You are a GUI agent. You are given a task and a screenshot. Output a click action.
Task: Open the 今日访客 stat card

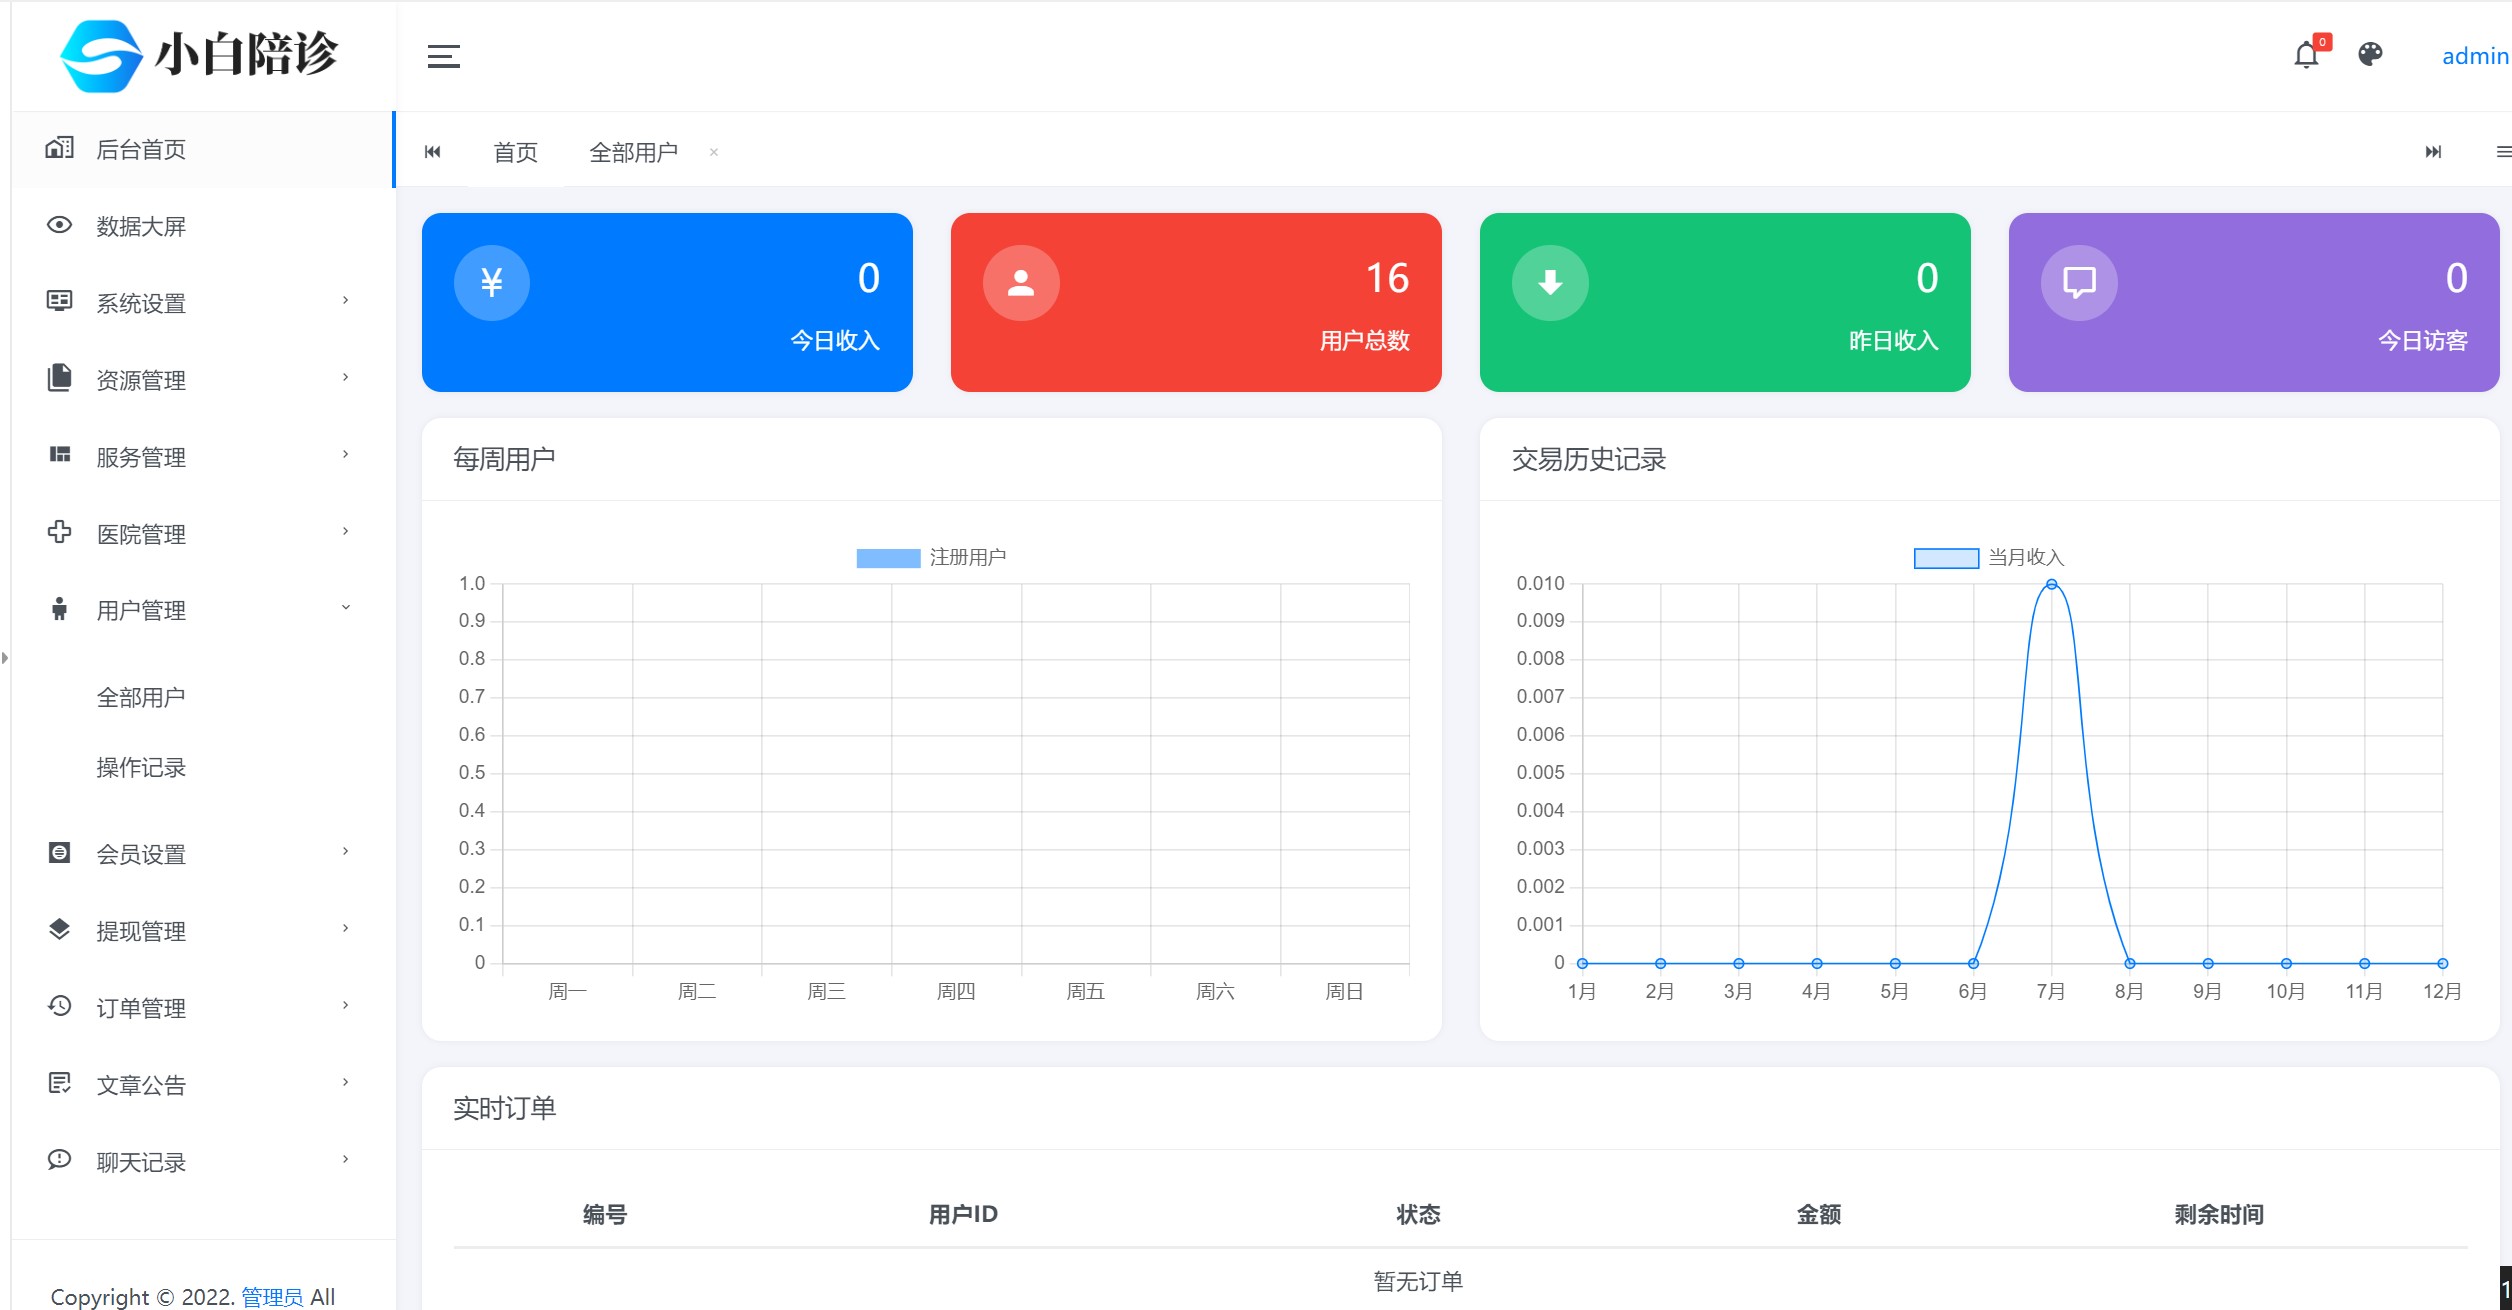[x=2254, y=302]
